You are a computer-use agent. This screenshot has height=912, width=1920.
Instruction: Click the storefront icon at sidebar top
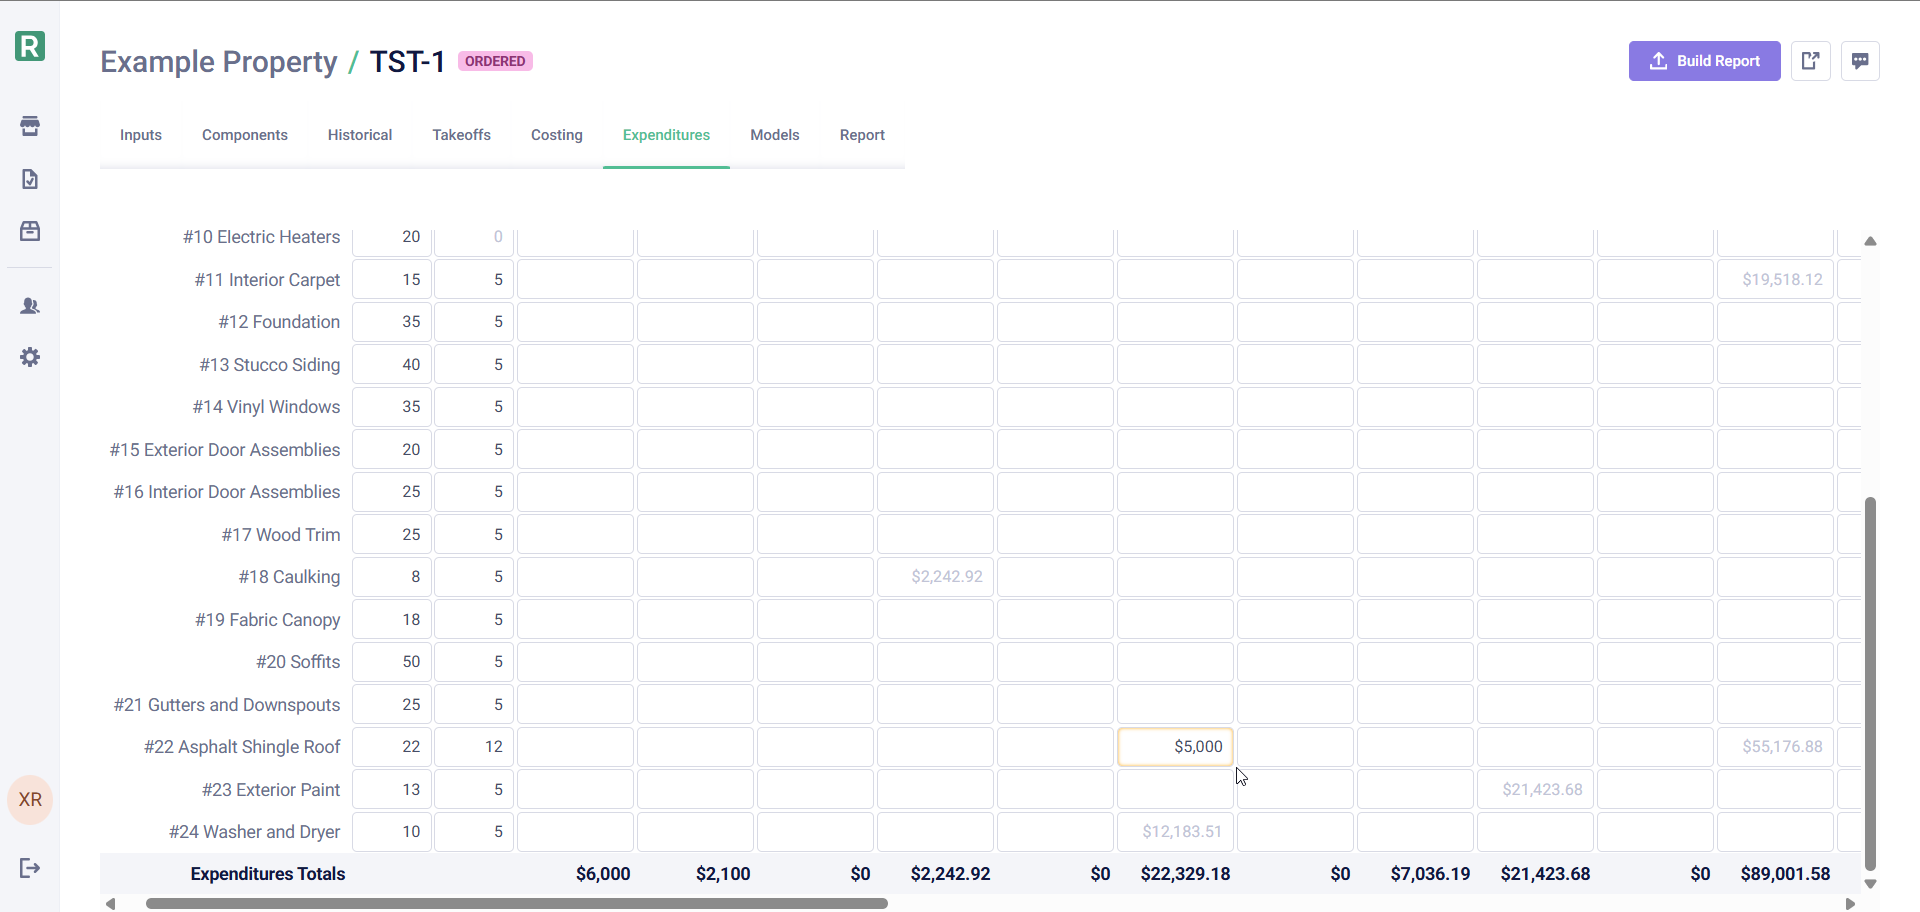tap(29, 126)
